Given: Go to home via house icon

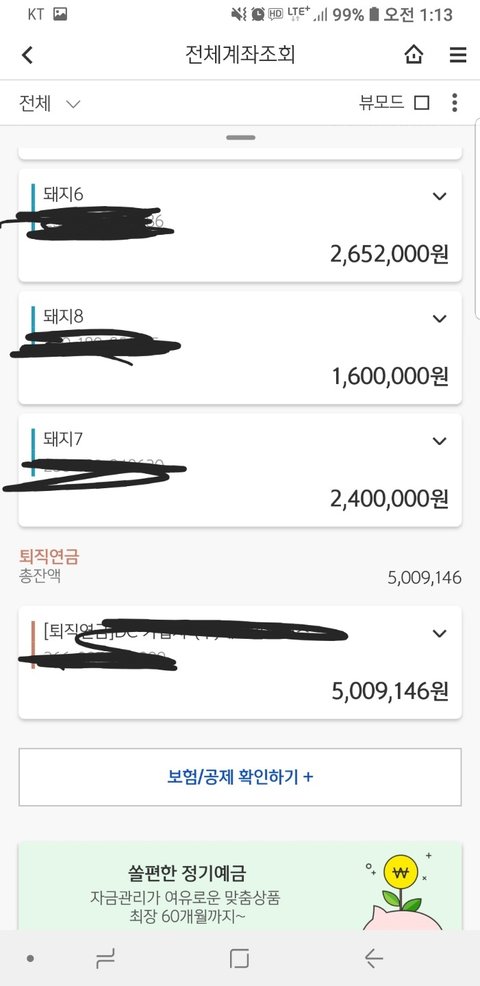Looking at the screenshot, I should [x=413, y=55].
